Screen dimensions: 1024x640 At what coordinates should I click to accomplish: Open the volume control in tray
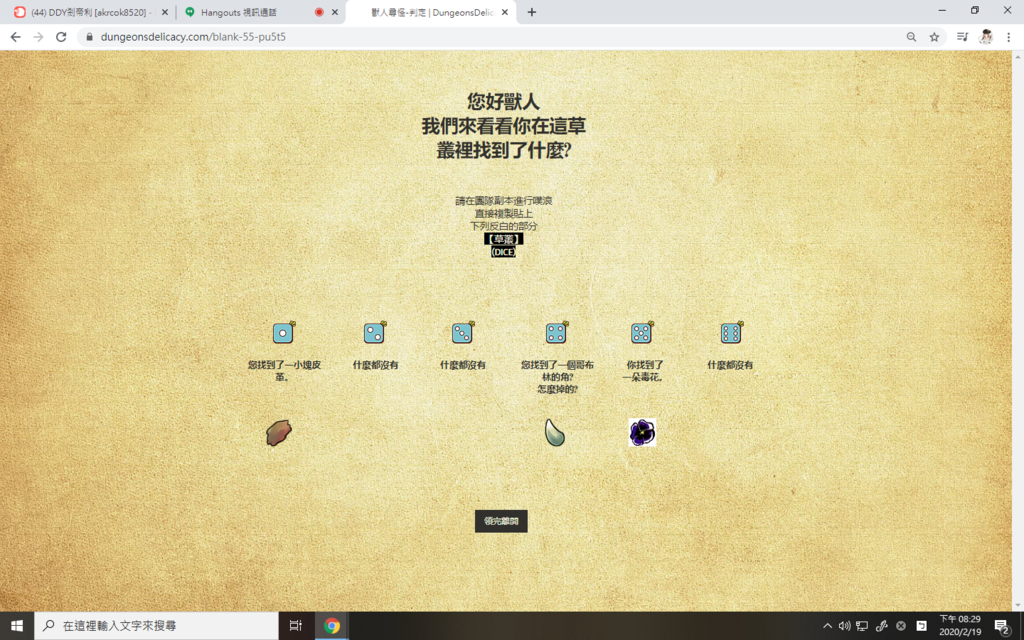point(844,626)
